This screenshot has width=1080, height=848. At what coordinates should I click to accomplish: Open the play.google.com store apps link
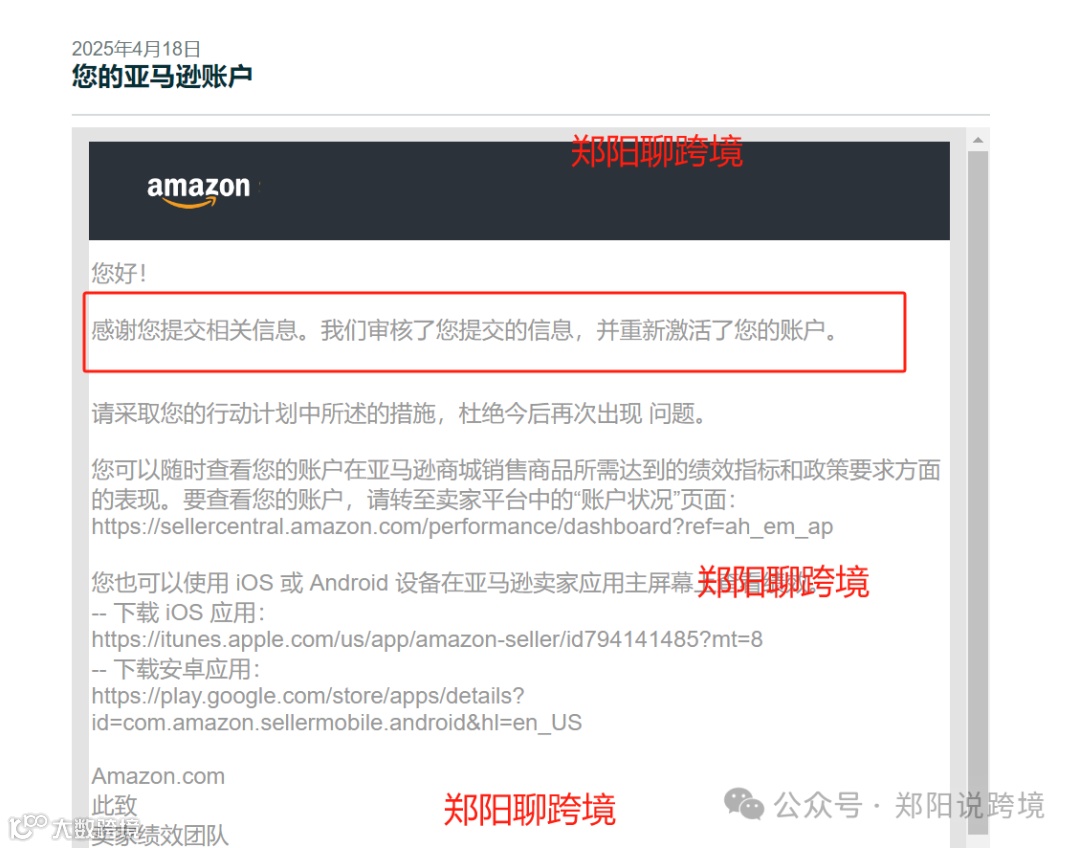pyautogui.click(x=308, y=696)
